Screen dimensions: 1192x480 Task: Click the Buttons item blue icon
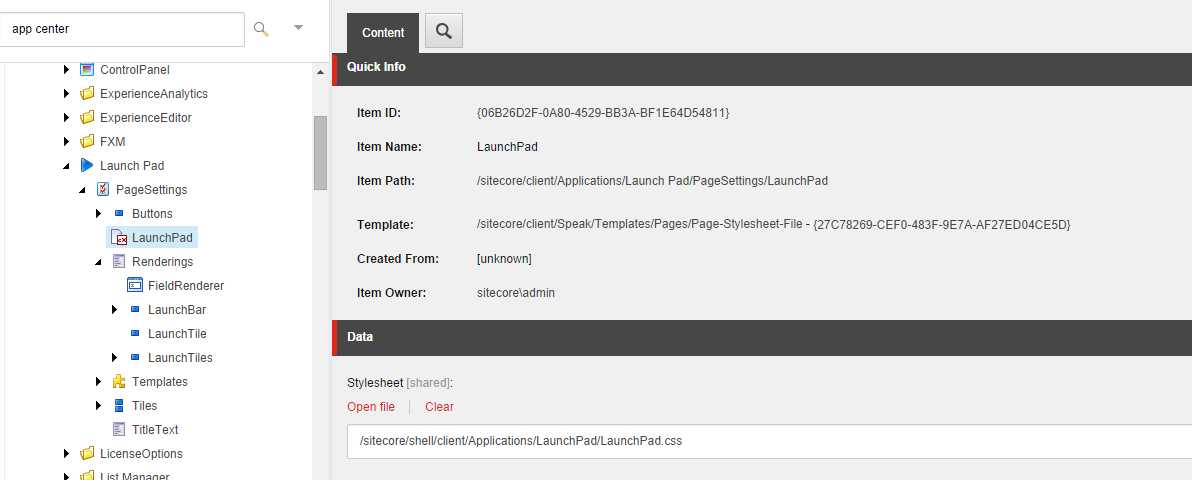point(119,214)
